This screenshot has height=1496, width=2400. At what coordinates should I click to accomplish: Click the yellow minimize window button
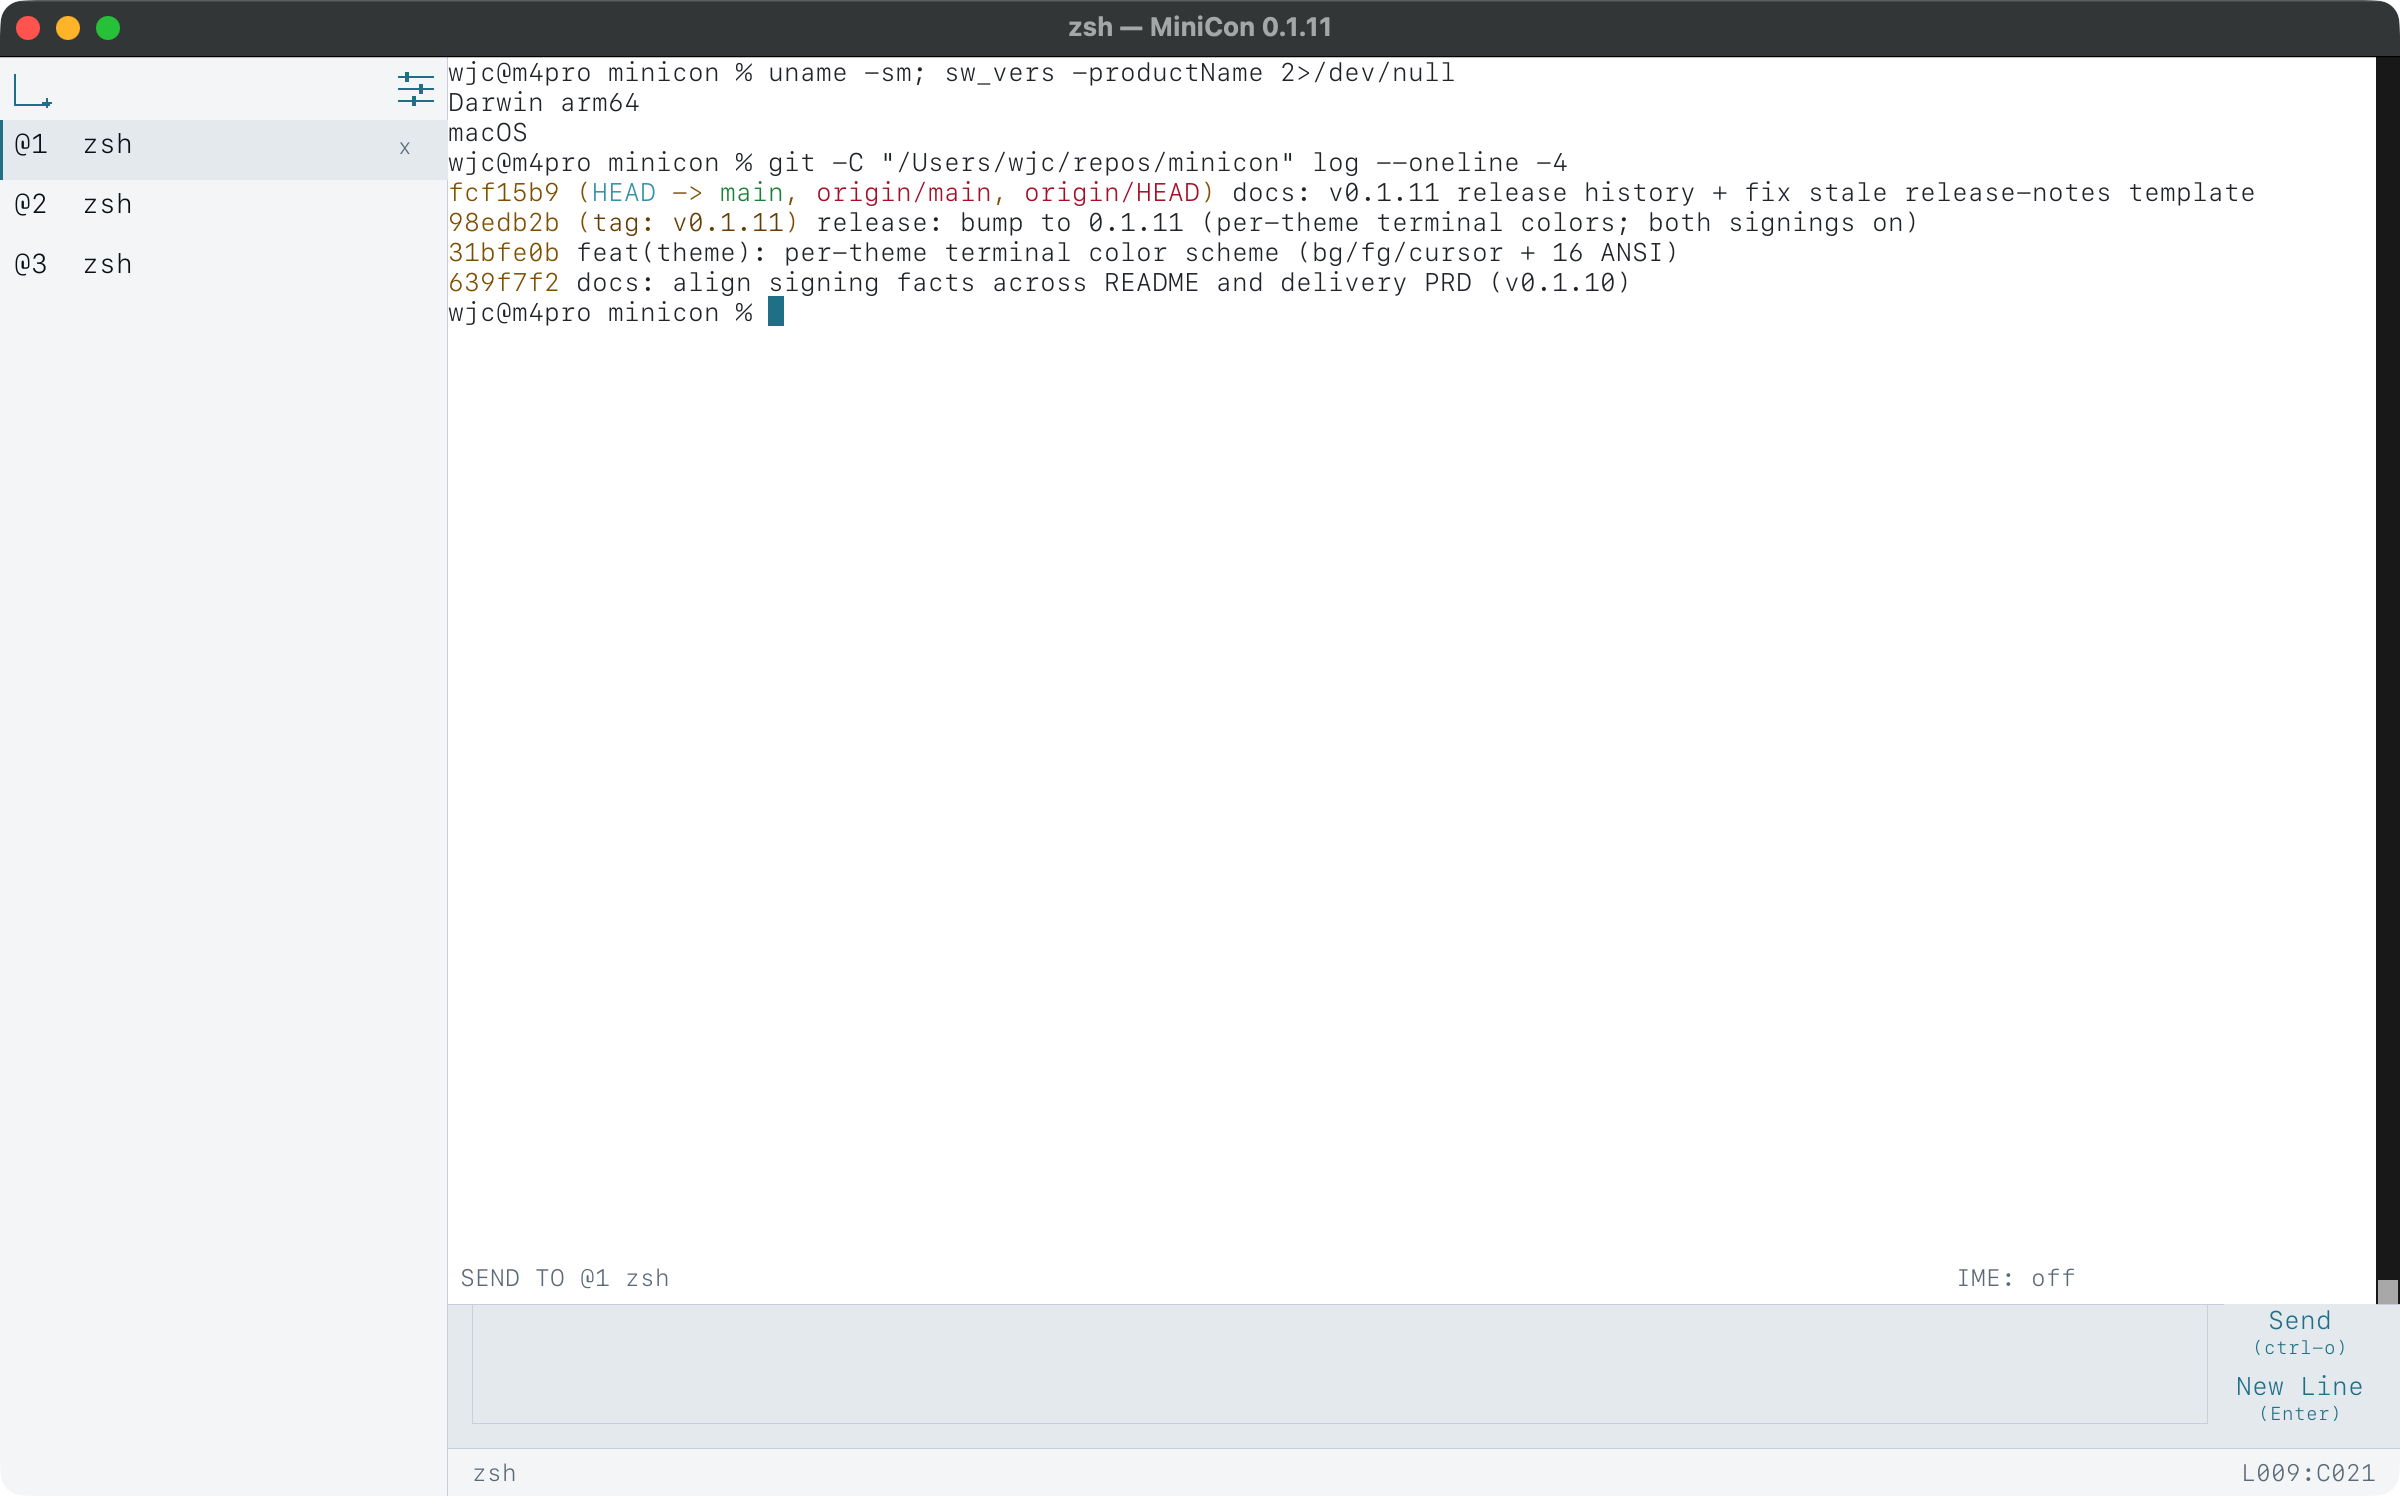point(68,28)
